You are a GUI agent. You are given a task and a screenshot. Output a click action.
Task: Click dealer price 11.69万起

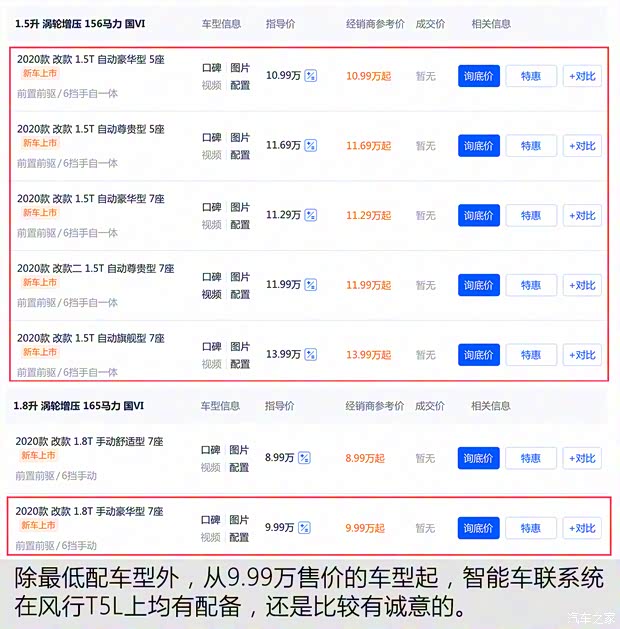pyautogui.click(x=369, y=146)
